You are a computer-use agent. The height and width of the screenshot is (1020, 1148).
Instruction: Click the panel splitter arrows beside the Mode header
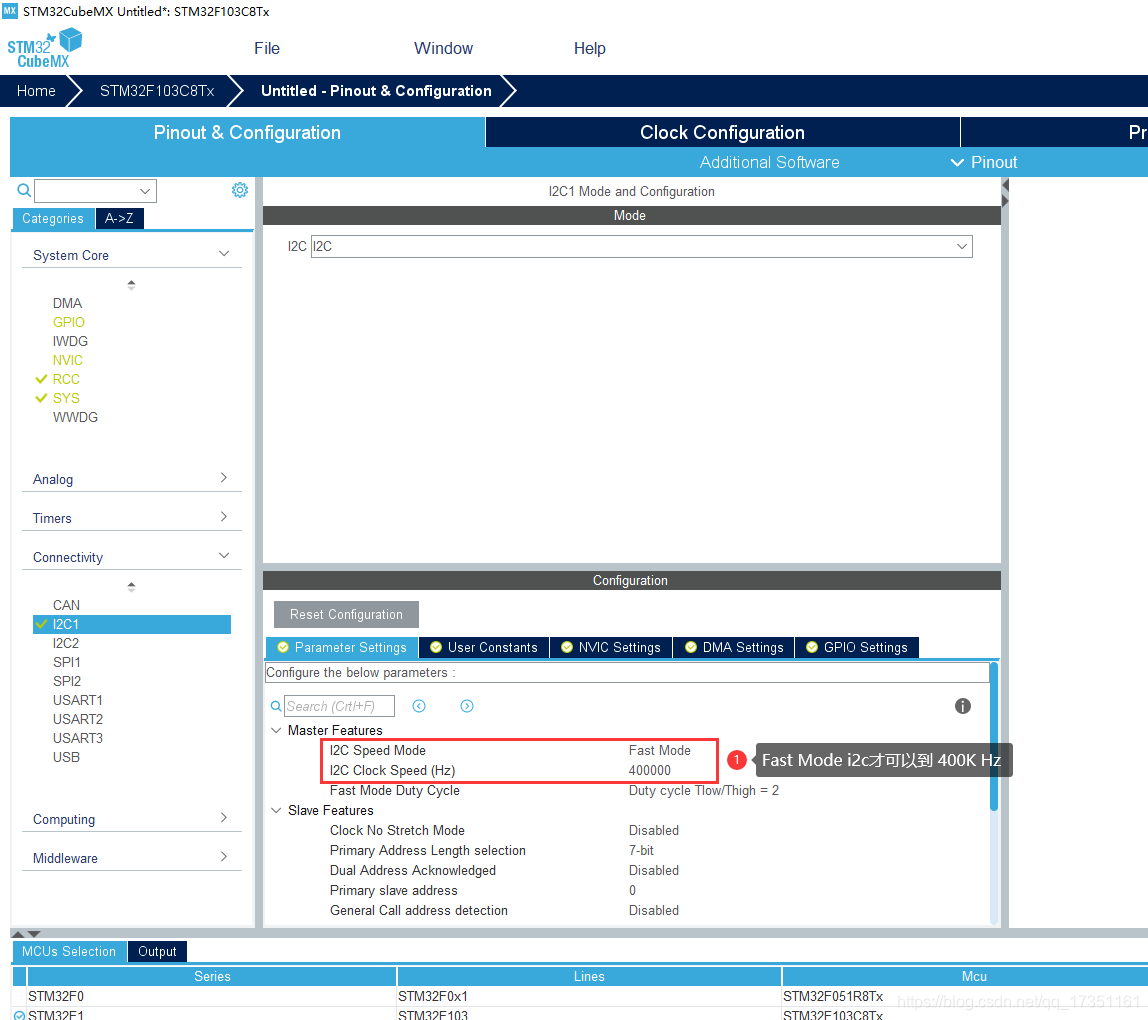1005,193
